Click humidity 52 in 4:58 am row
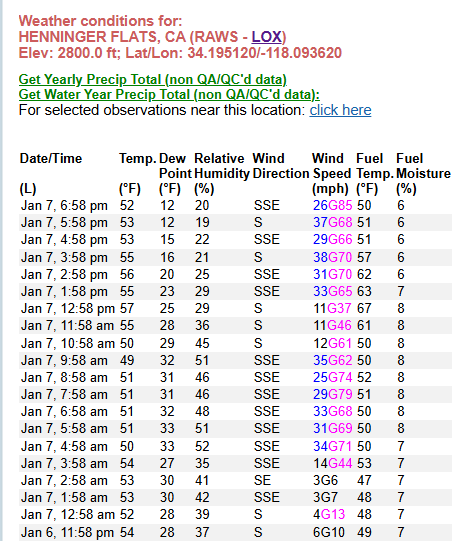Screen dimensions: 452x541 tap(202, 446)
